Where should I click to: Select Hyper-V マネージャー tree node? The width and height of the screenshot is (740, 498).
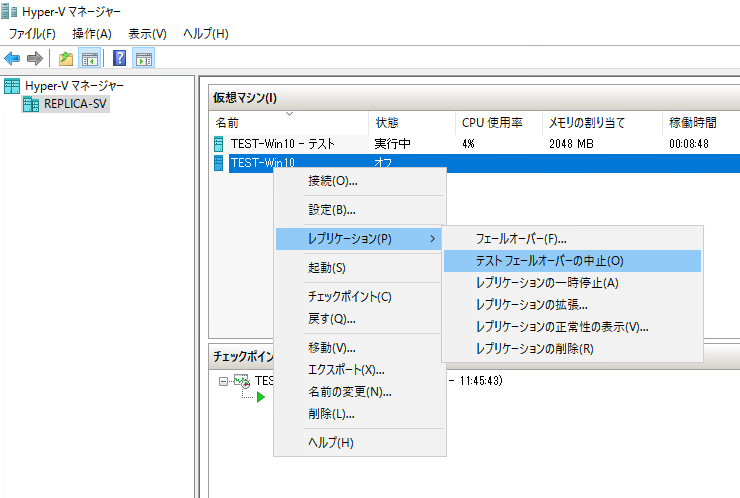click(x=74, y=86)
